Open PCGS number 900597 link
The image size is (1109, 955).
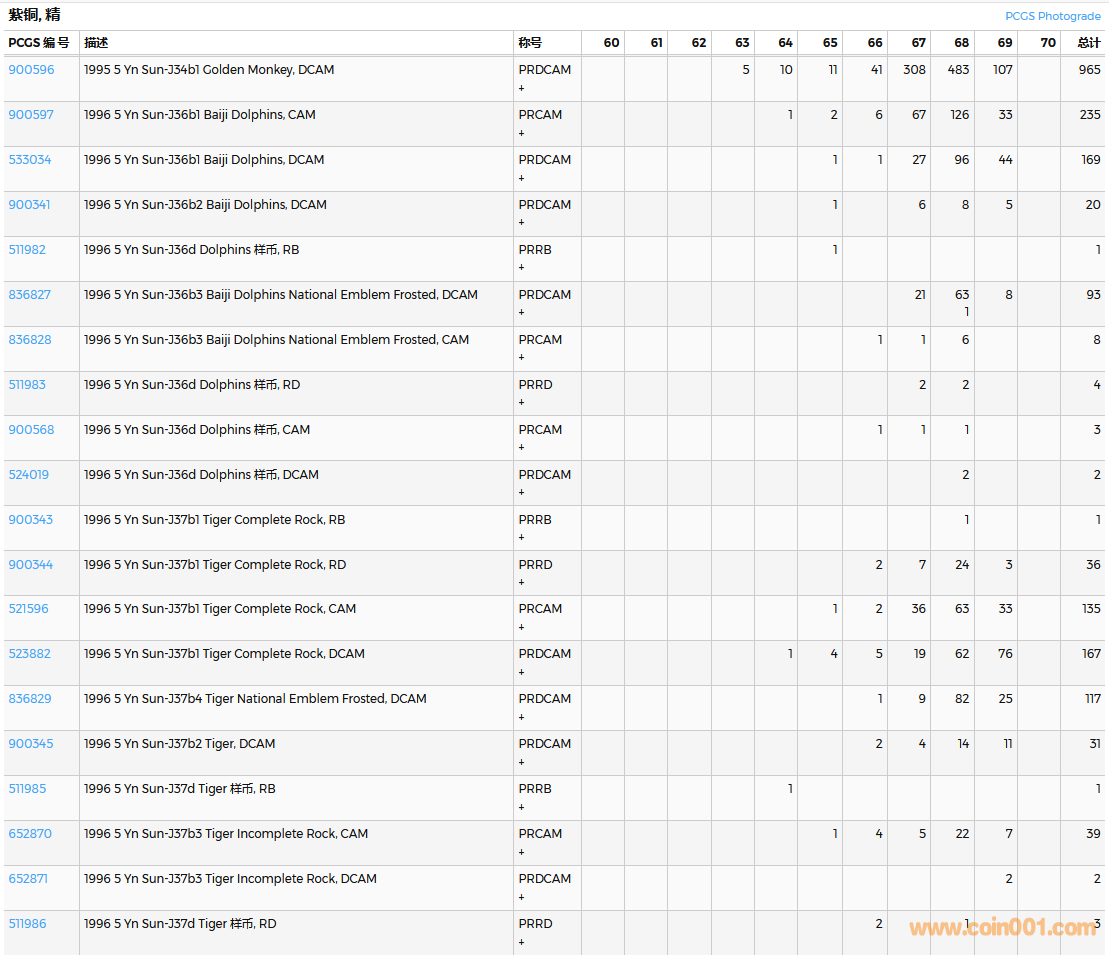(31, 115)
